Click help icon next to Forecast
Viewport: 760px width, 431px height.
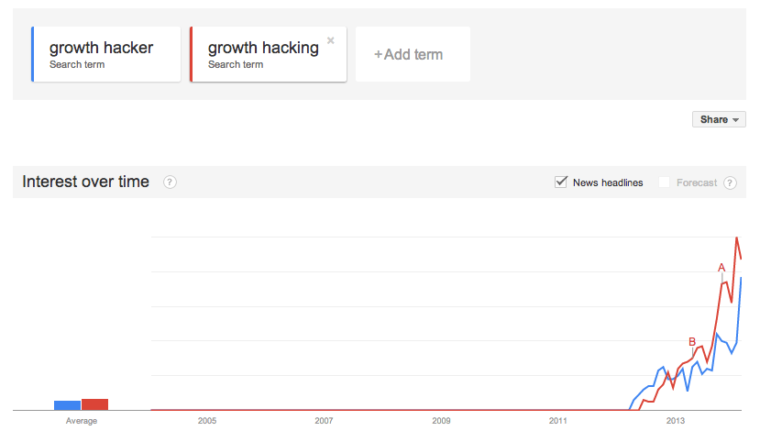pyautogui.click(x=730, y=183)
